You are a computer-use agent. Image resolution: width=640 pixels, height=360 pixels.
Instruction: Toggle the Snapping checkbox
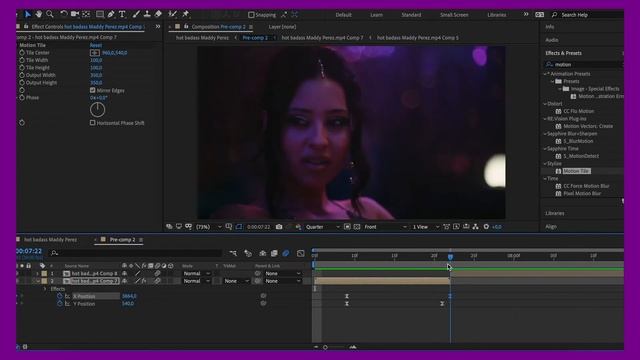(251, 15)
